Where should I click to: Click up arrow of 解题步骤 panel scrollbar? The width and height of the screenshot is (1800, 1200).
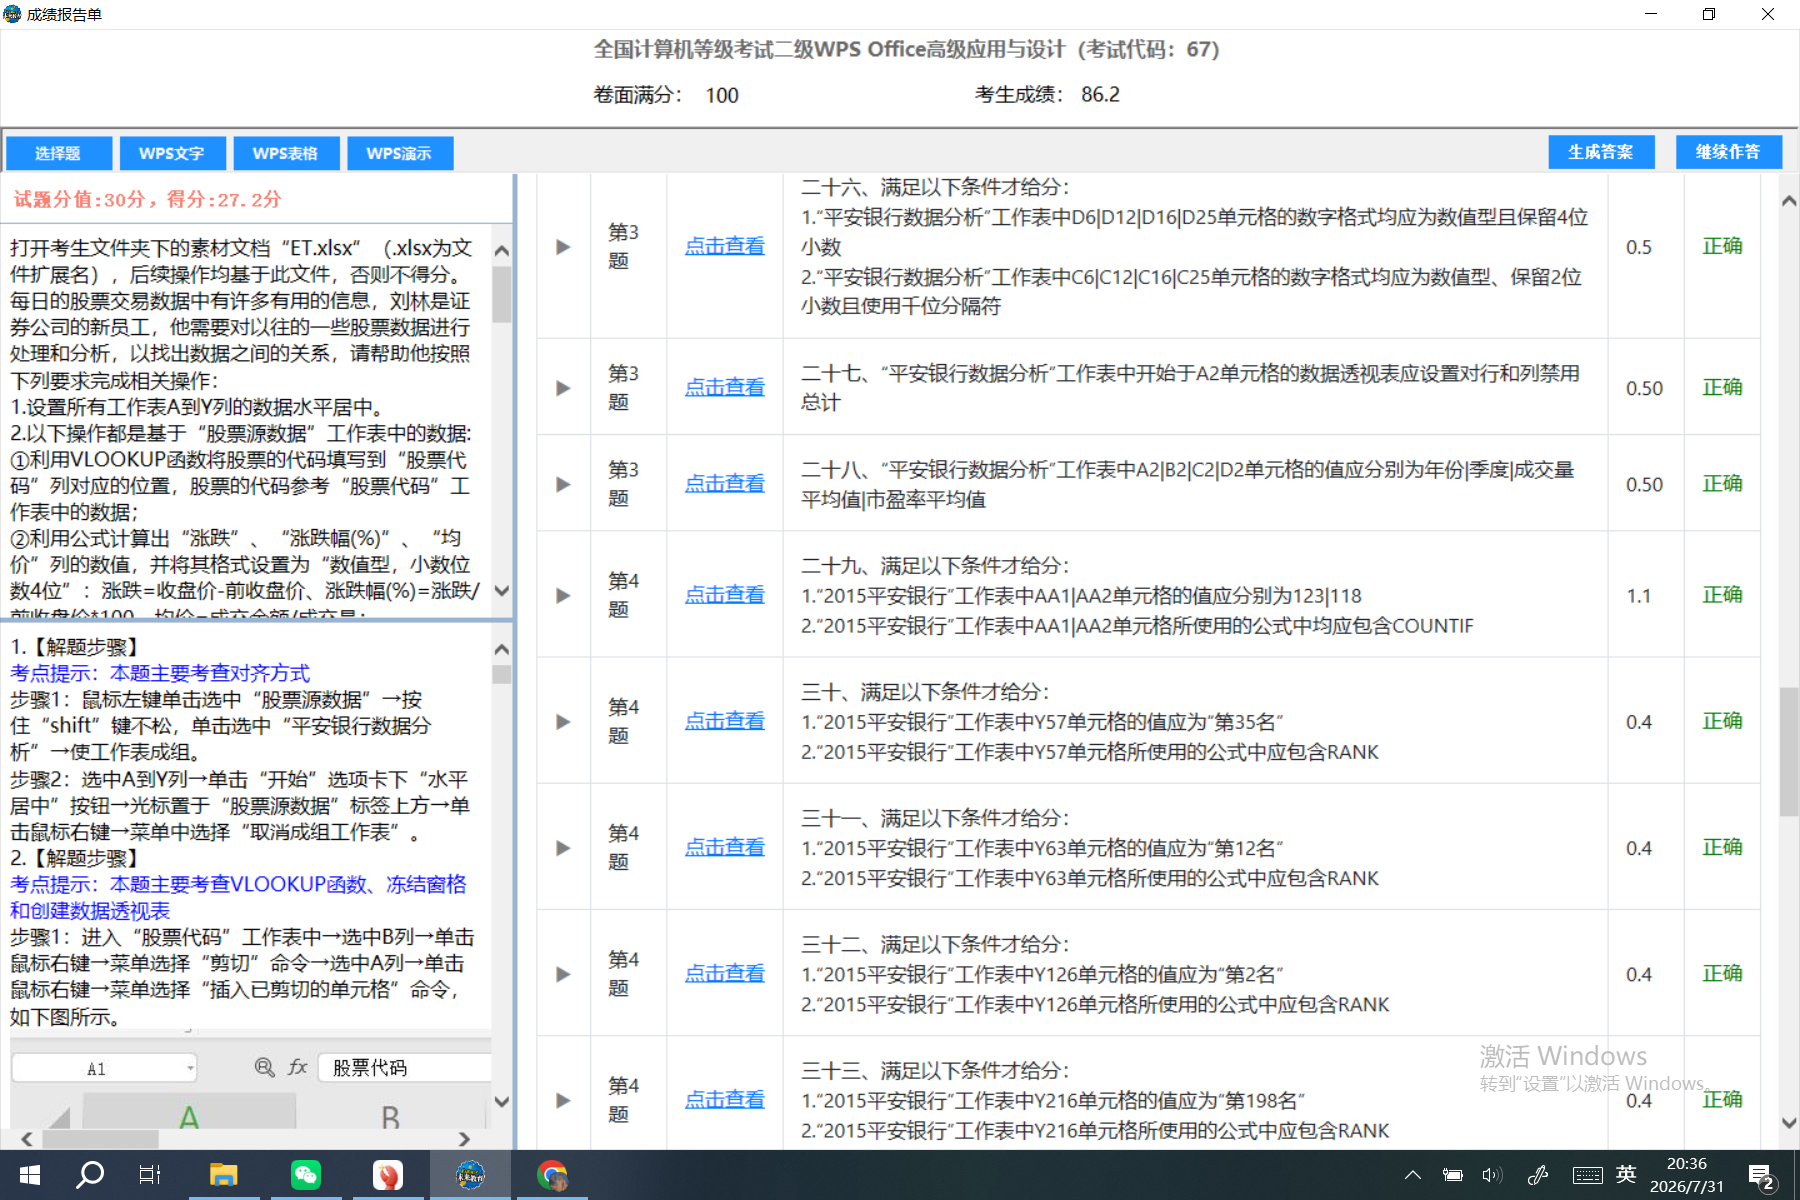pyautogui.click(x=502, y=650)
